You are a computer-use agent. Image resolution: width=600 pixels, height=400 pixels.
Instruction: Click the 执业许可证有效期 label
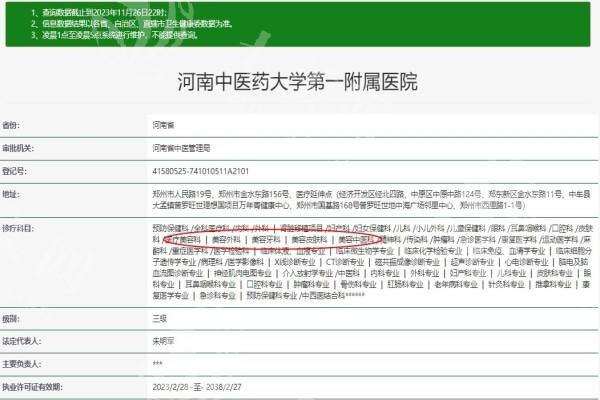(32, 387)
